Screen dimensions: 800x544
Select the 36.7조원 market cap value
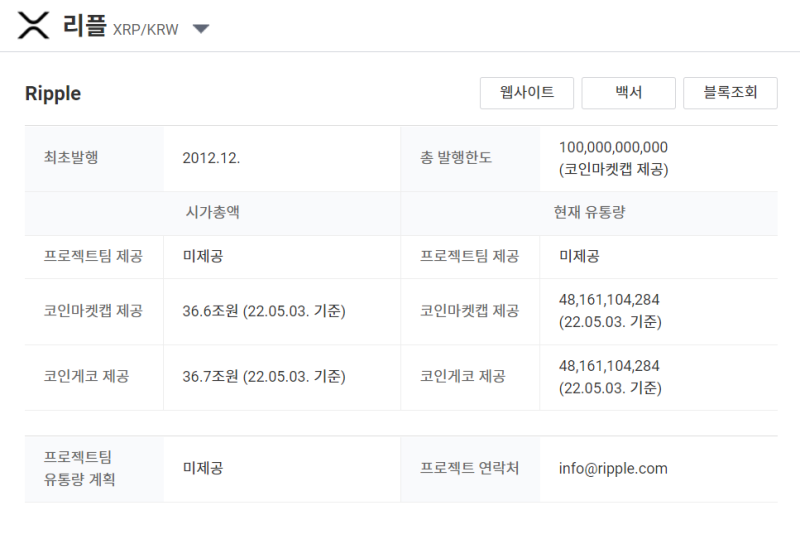(x=210, y=377)
